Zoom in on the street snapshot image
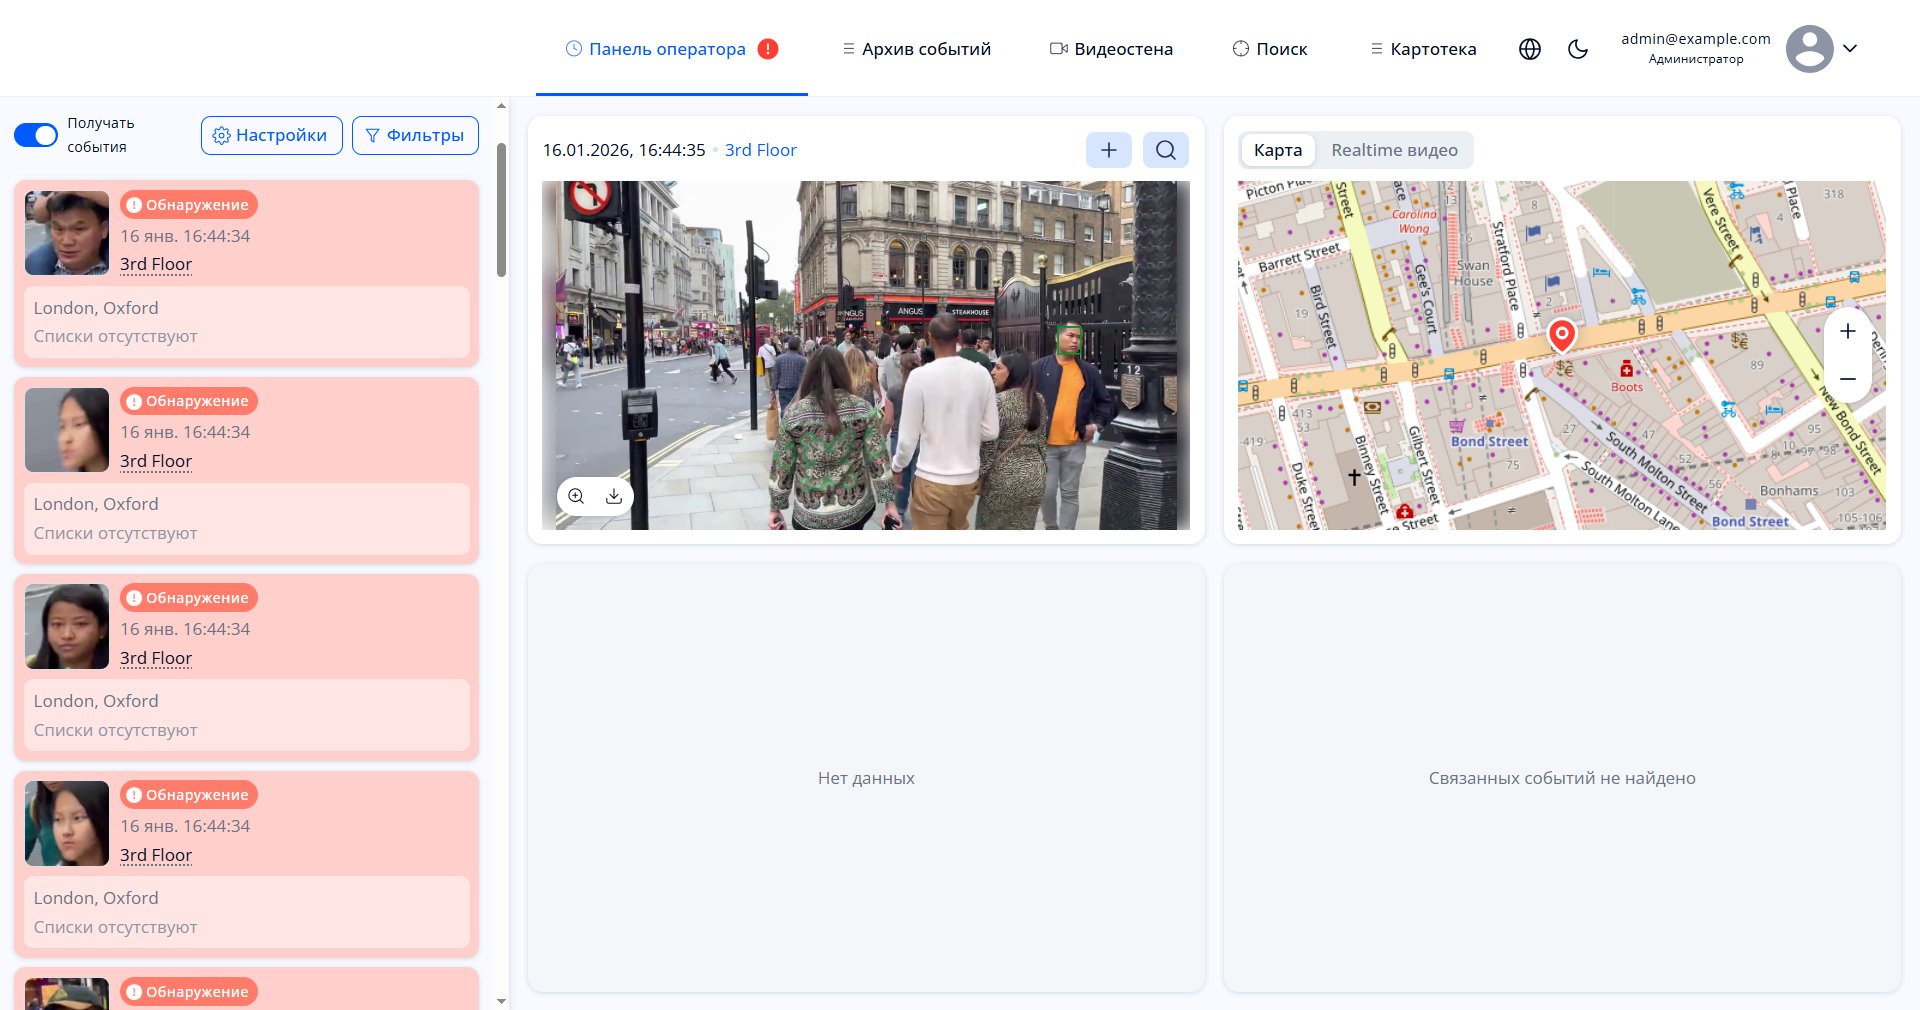Viewport: 1920px width, 1010px height. [576, 496]
